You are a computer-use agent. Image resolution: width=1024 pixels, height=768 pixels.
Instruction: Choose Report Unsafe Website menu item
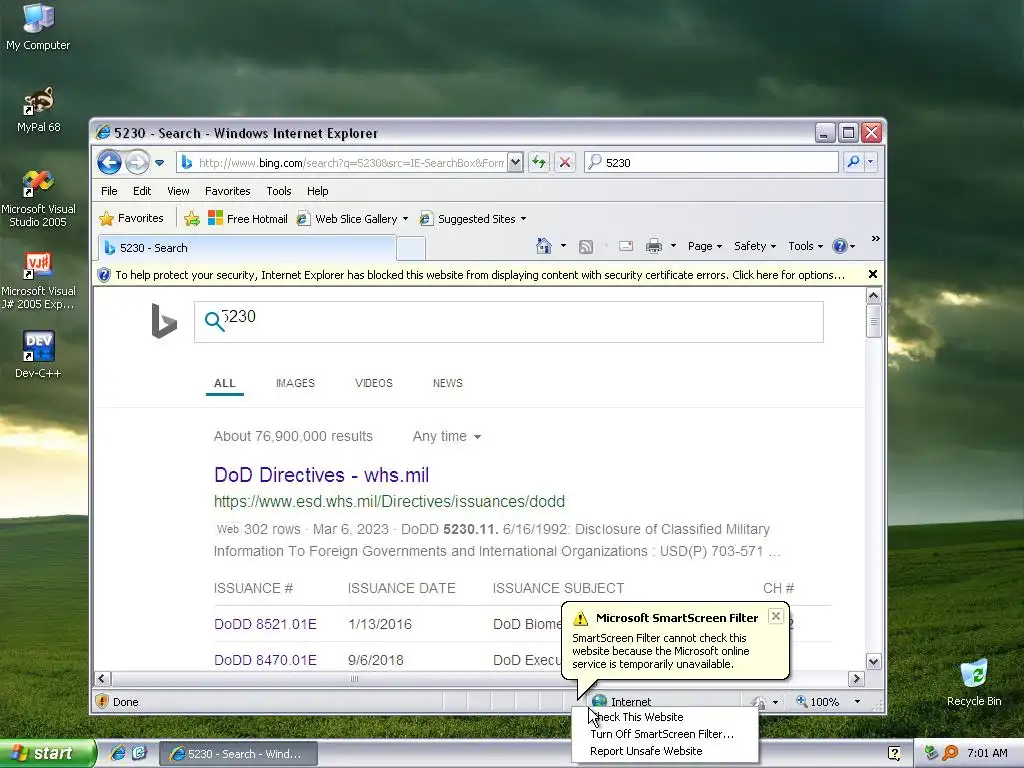click(665, 751)
